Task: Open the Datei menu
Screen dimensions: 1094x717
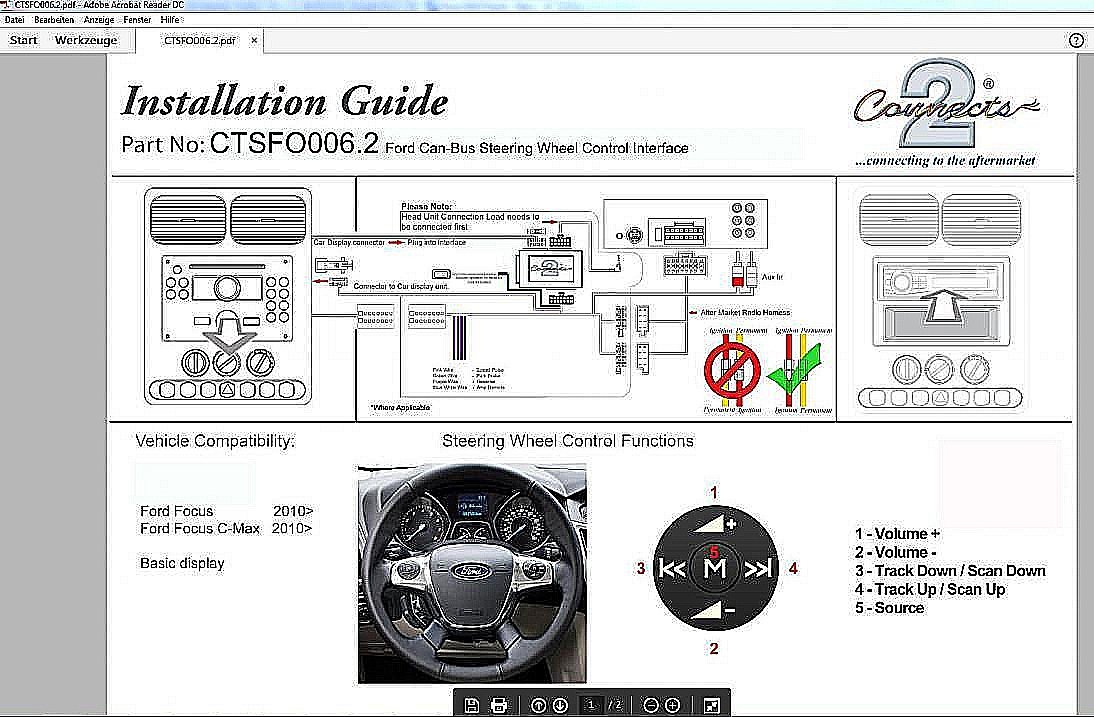Action: [x=14, y=20]
